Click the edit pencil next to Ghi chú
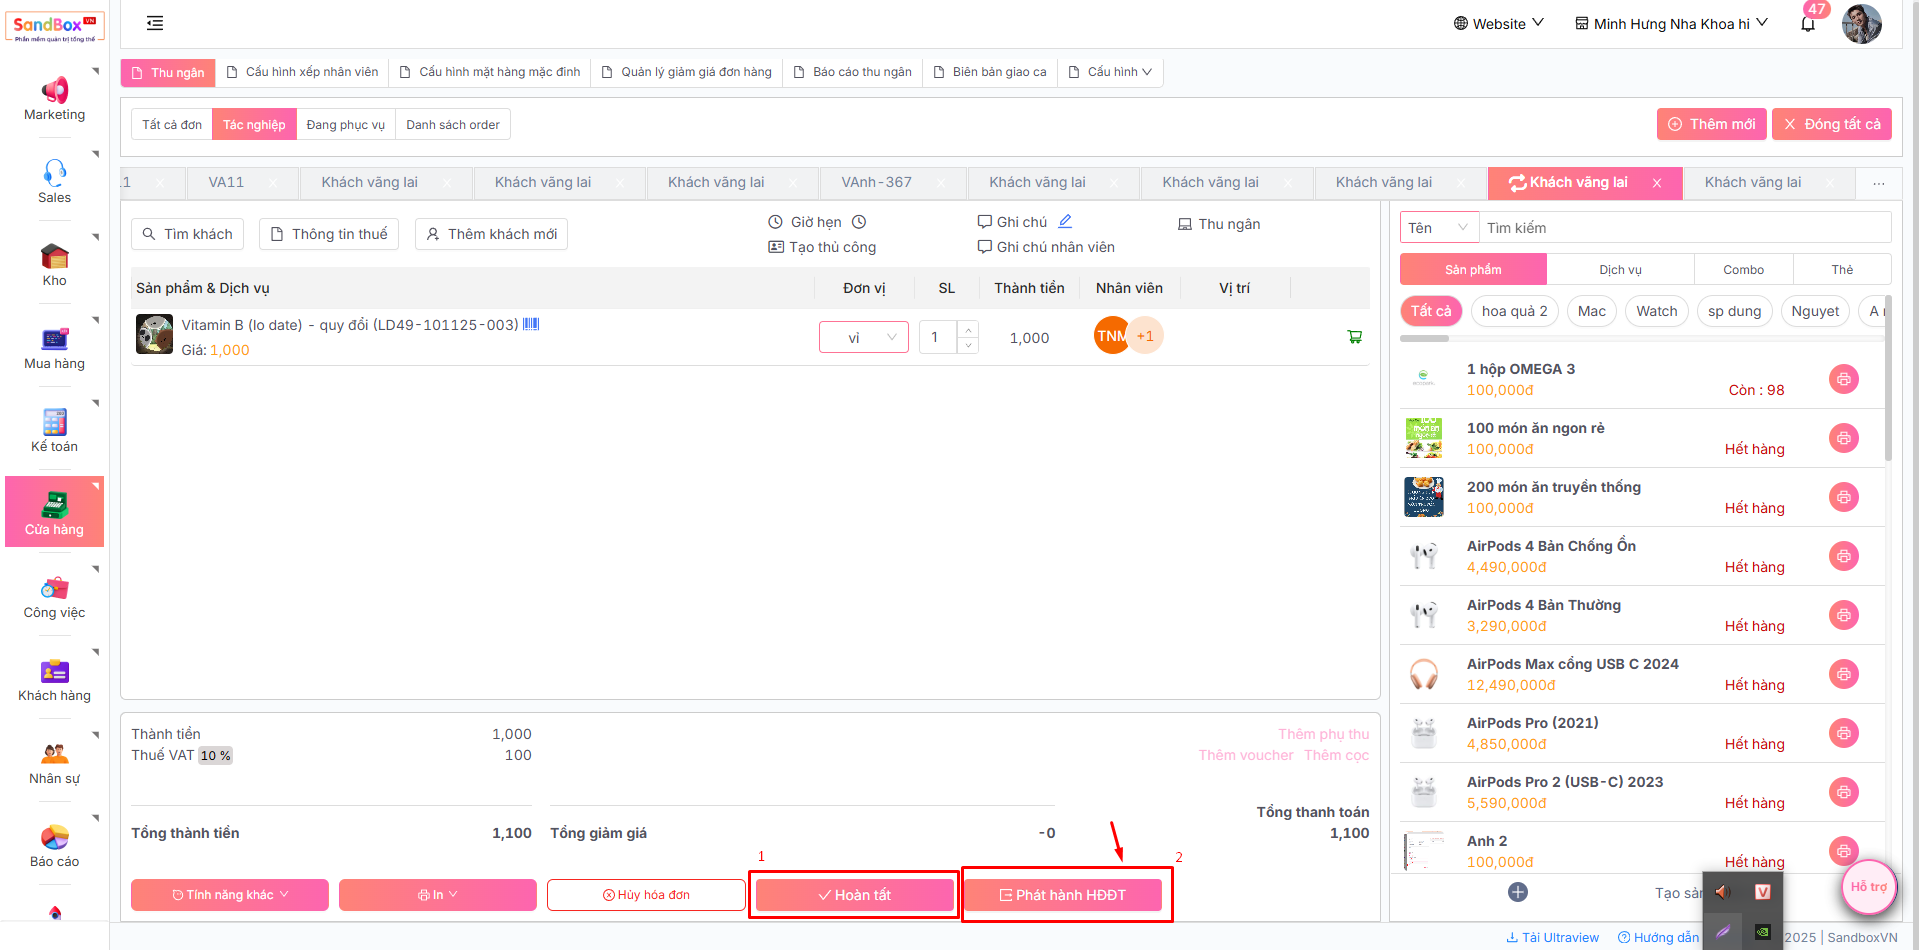This screenshot has width=1919, height=950. [1065, 221]
